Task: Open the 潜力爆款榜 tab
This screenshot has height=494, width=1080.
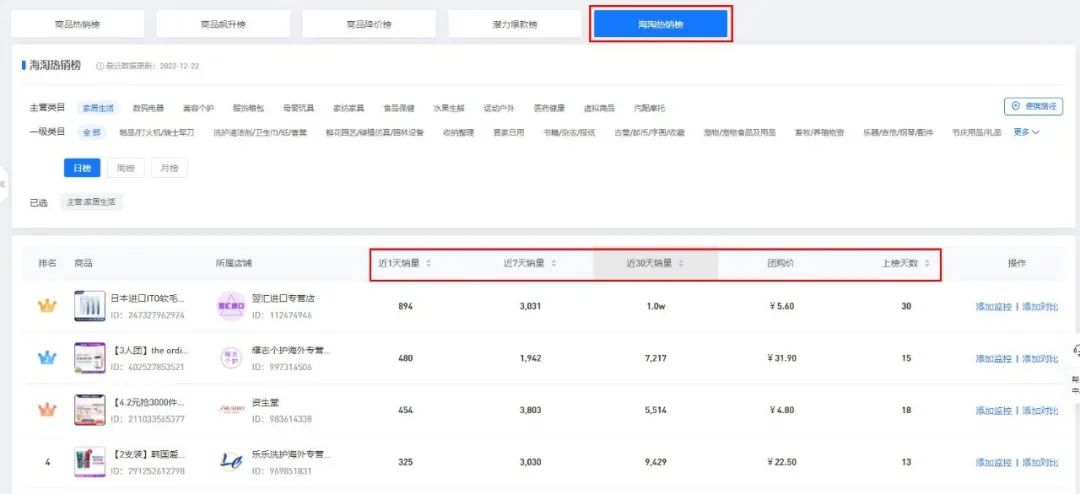Action: coord(515,24)
